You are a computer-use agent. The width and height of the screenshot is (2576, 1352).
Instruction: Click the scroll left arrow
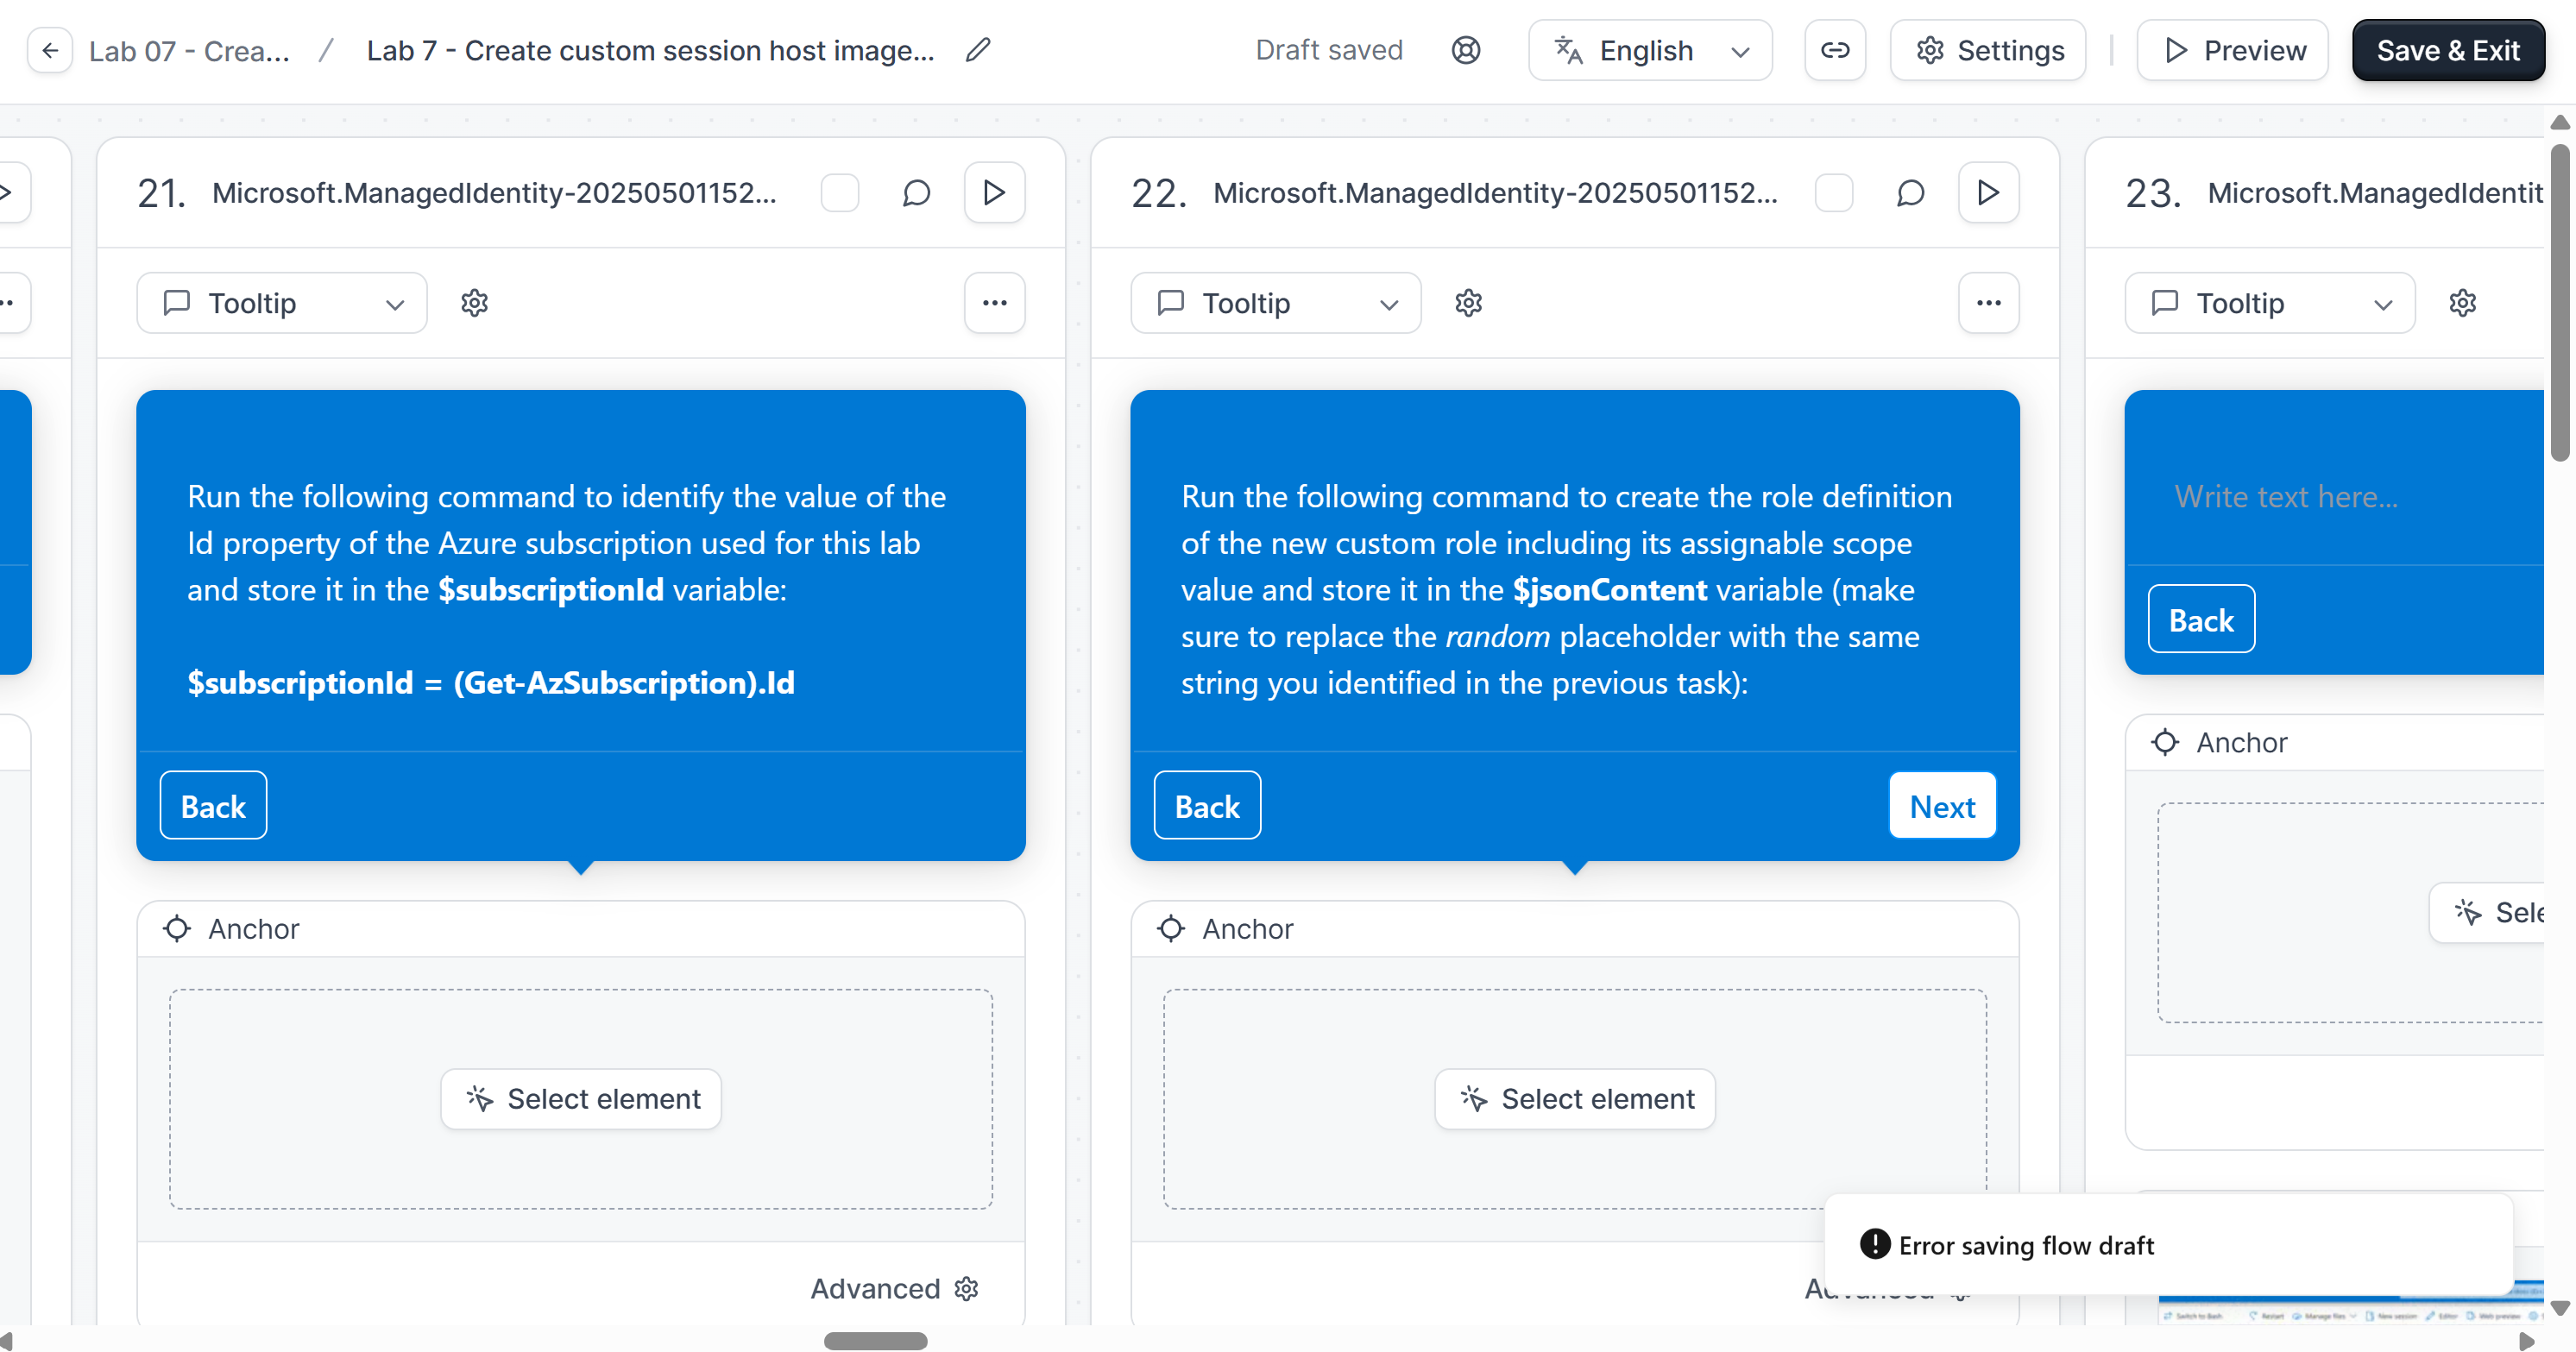pos(7,1341)
